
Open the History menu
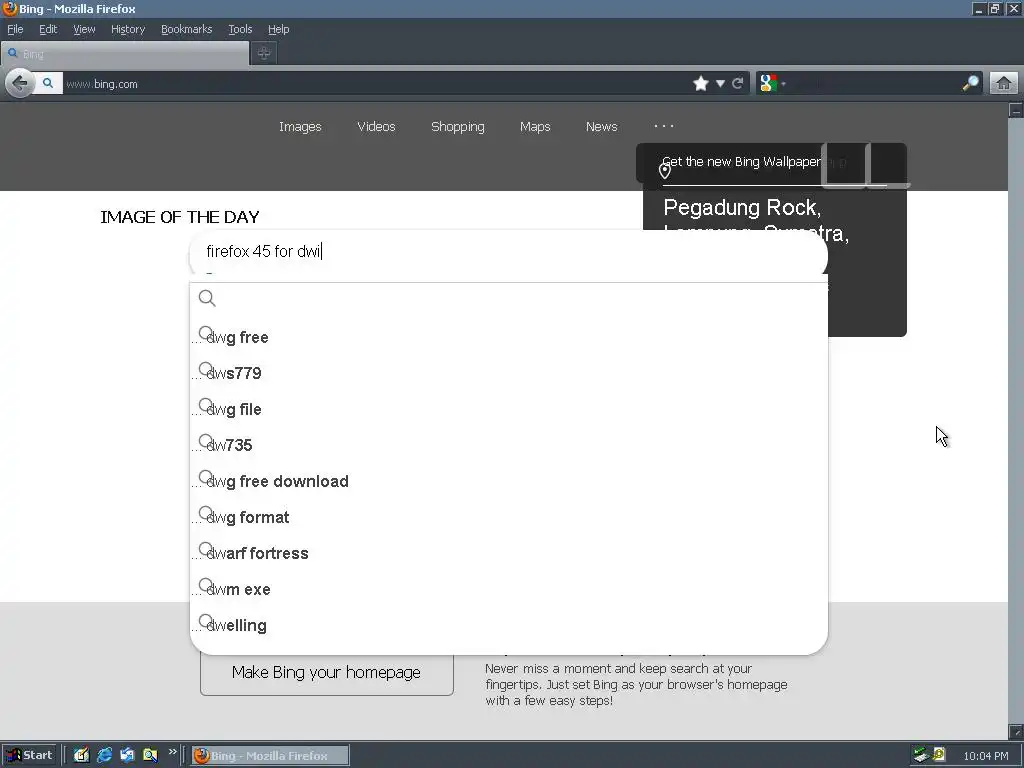pyautogui.click(x=128, y=29)
